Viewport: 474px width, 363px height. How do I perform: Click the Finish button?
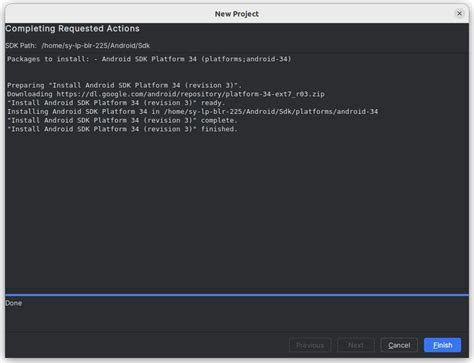click(x=442, y=345)
